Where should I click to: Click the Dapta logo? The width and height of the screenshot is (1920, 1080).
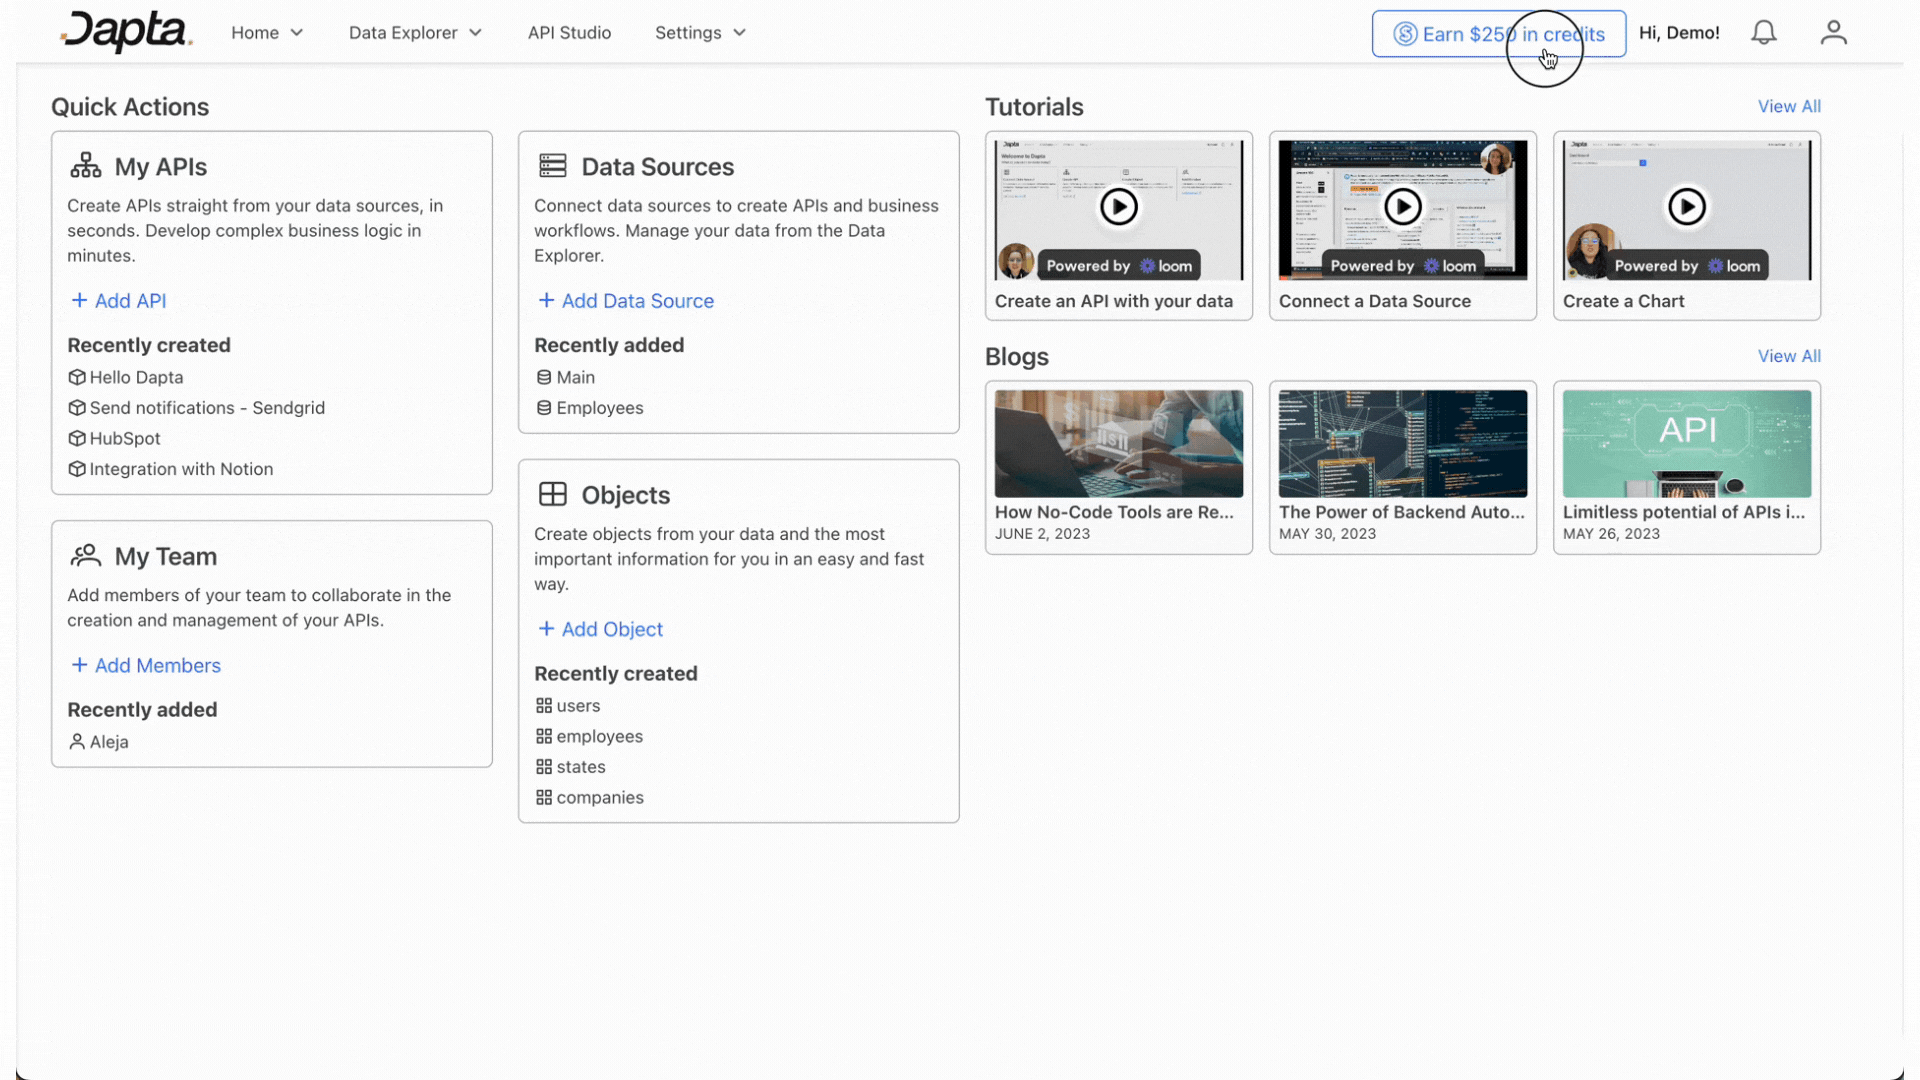126,32
